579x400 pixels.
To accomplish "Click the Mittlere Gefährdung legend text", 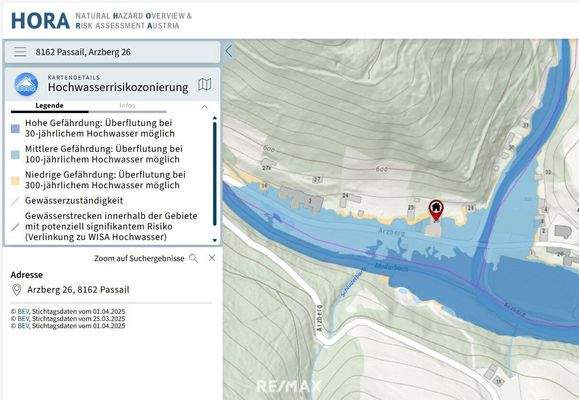I will pyautogui.click(x=104, y=154).
